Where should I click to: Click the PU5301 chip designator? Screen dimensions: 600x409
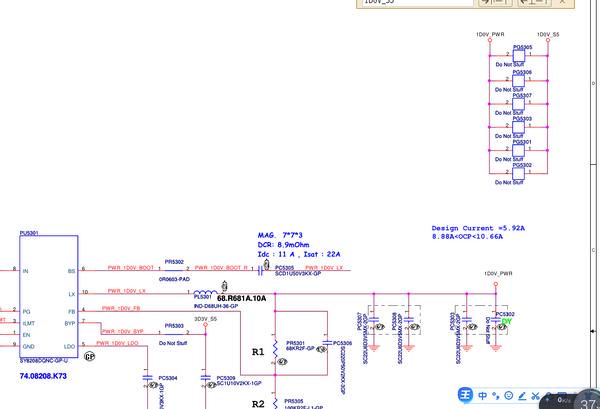[x=29, y=233]
